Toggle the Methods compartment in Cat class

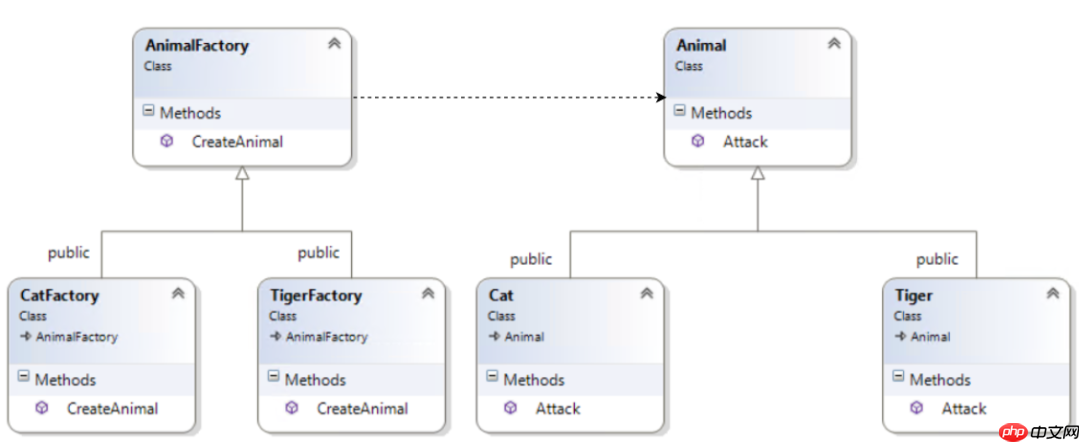click(x=492, y=377)
